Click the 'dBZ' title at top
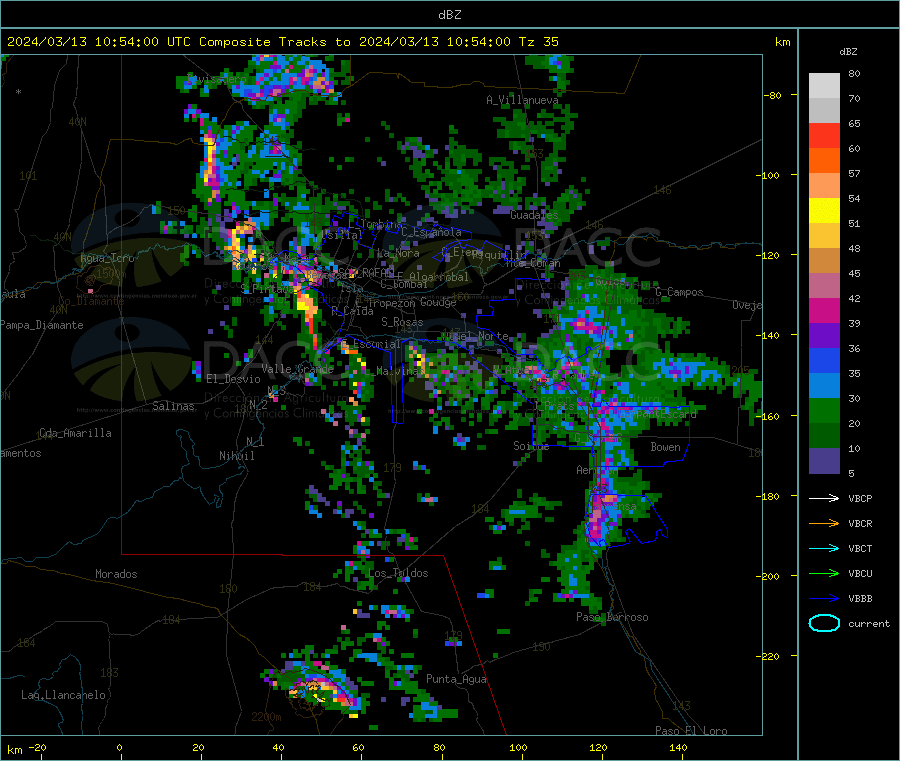Image resolution: width=900 pixels, height=761 pixels. [449, 15]
